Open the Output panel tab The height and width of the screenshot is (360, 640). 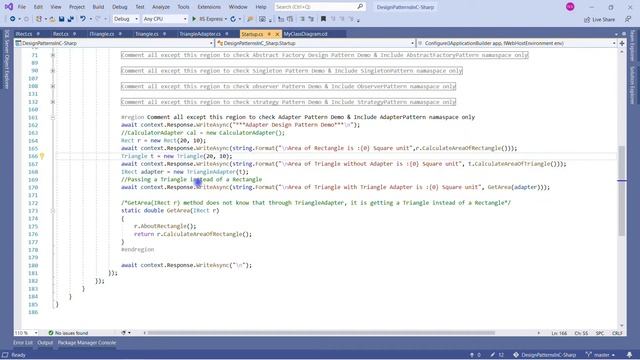[x=45, y=343]
